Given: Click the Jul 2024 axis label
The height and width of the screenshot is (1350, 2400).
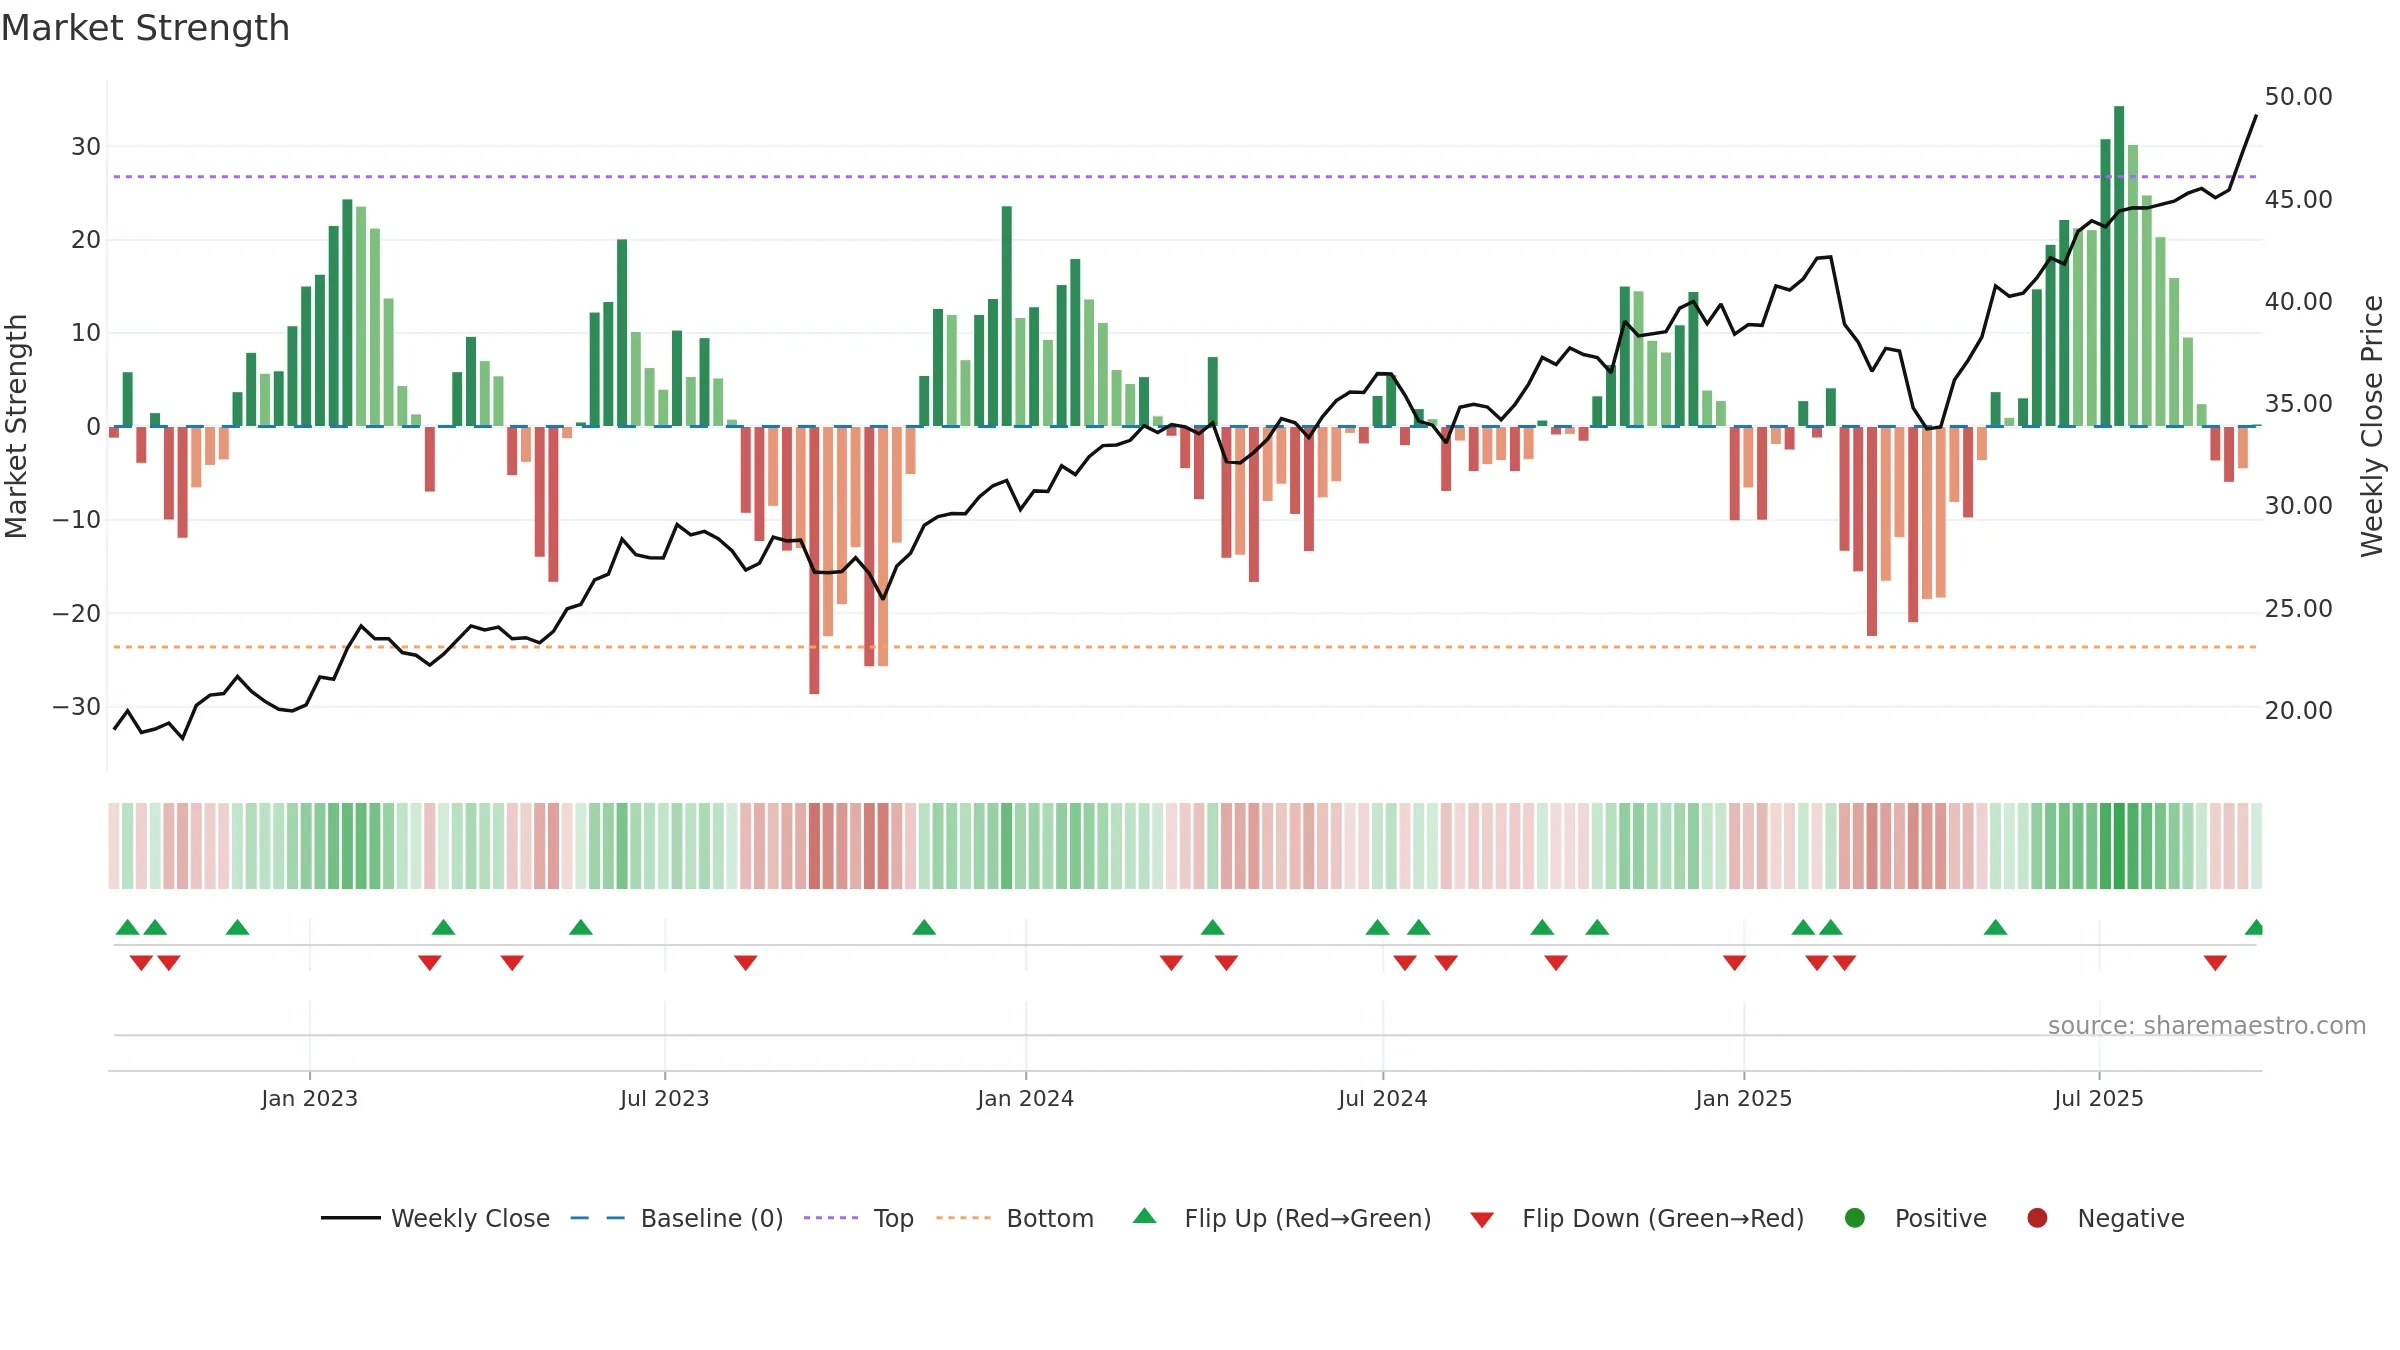Looking at the screenshot, I should click(x=1383, y=1098).
